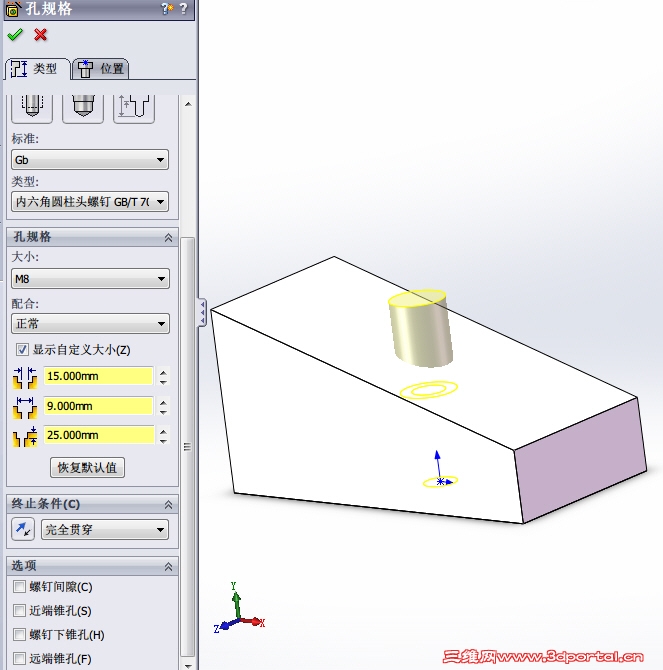The width and height of the screenshot is (663, 670).
Task: Open the M8 size dropdown
Action: [x=90, y=279]
